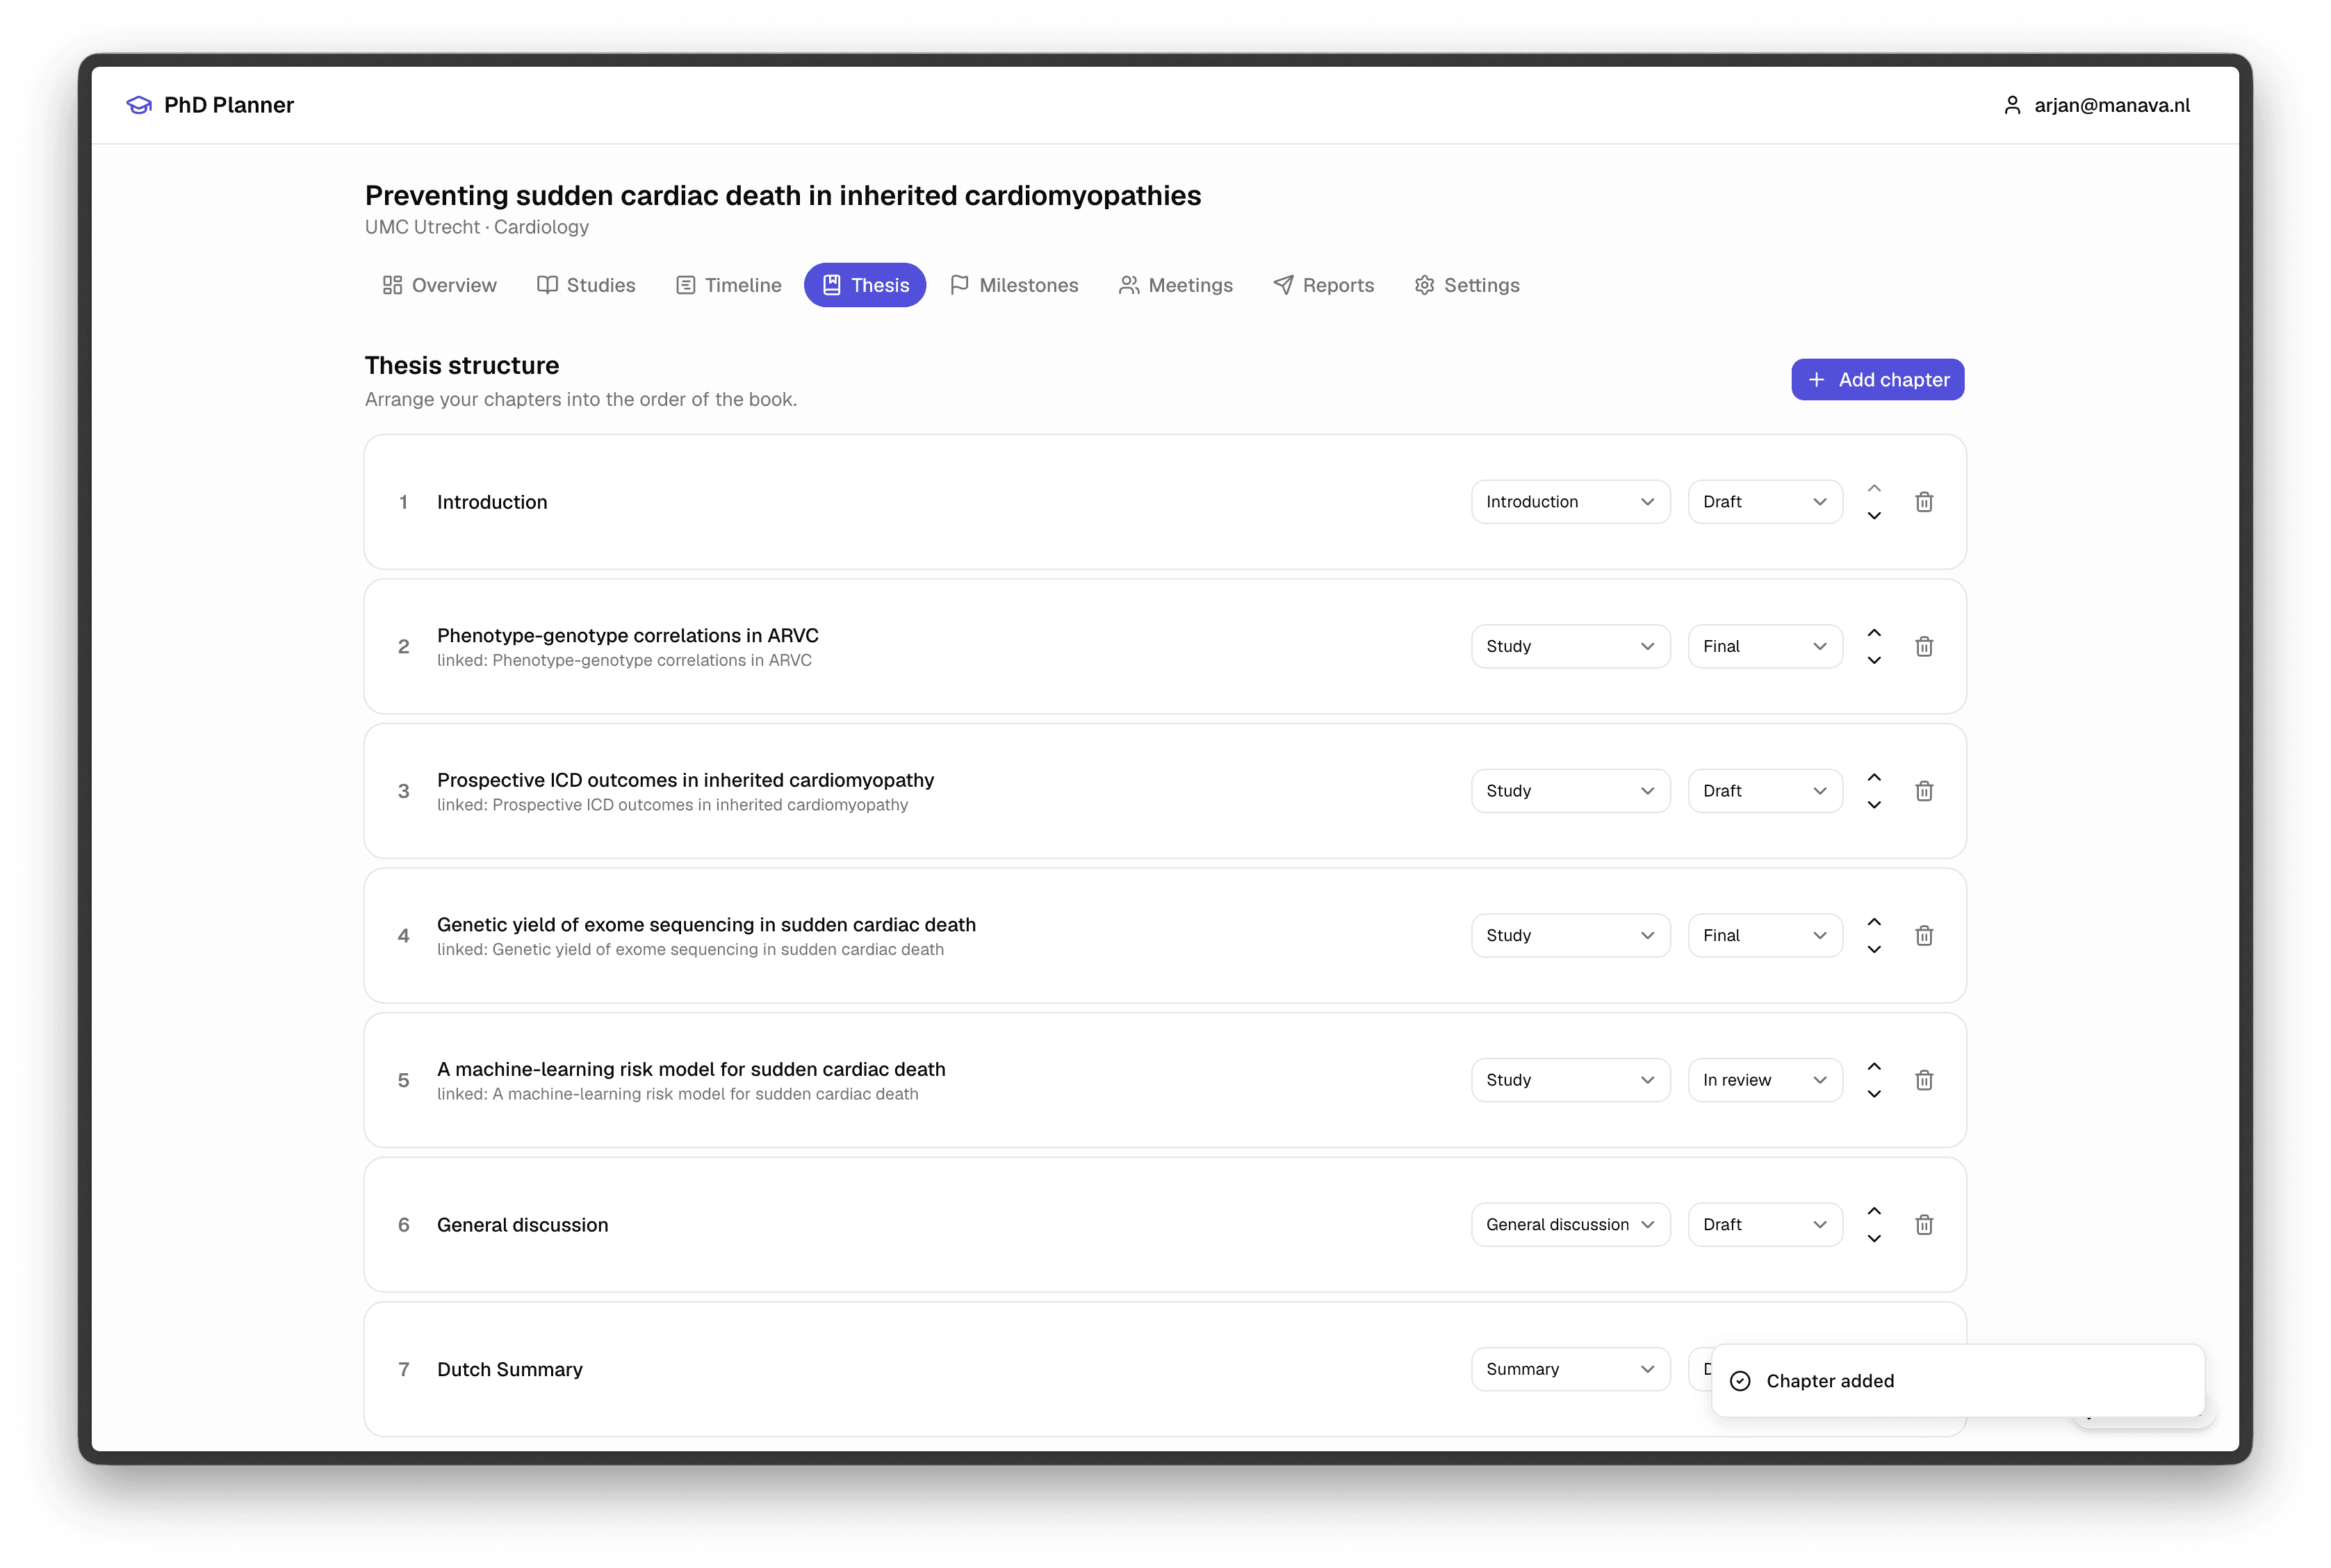The image size is (2331, 1568).
Task: Move Phenotype-genotype ARVC chapter down
Action: [x=1874, y=660]
